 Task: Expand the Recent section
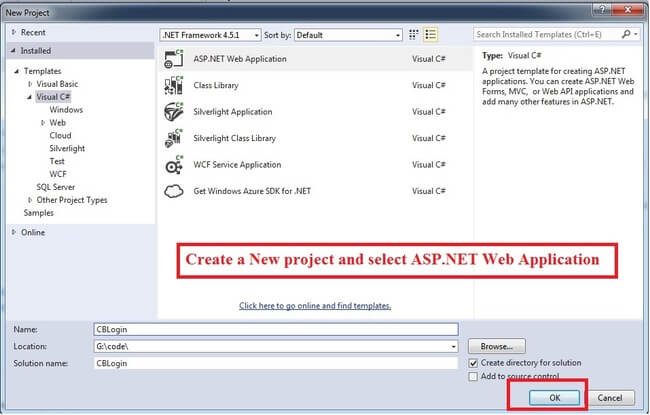pyautogui.click(x=14, y=32)
